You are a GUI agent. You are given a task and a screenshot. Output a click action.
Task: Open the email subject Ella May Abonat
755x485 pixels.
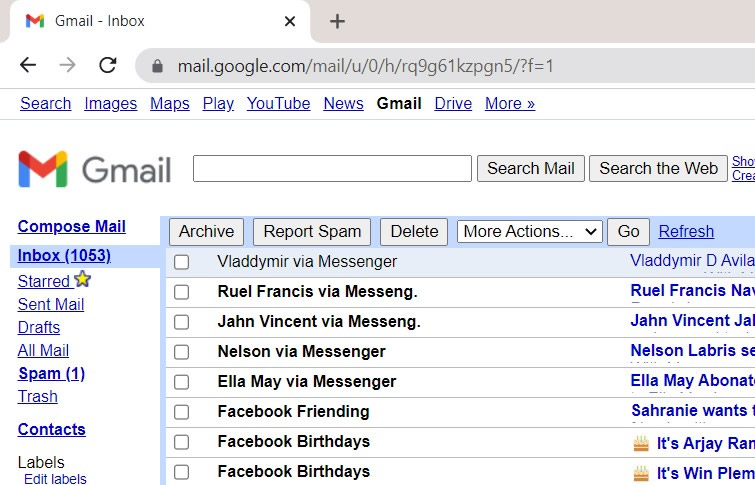692,380
